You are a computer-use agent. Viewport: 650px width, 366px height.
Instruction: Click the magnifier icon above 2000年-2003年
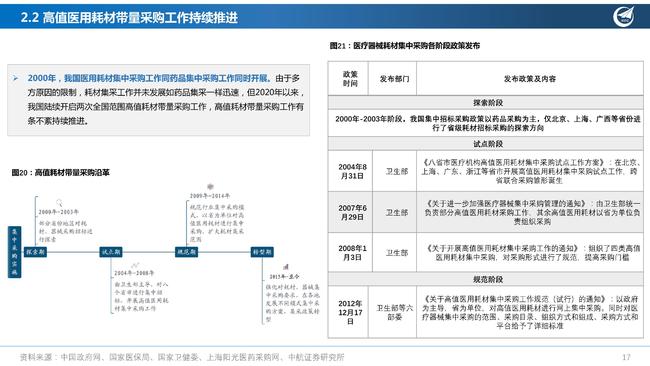(59, 203)
